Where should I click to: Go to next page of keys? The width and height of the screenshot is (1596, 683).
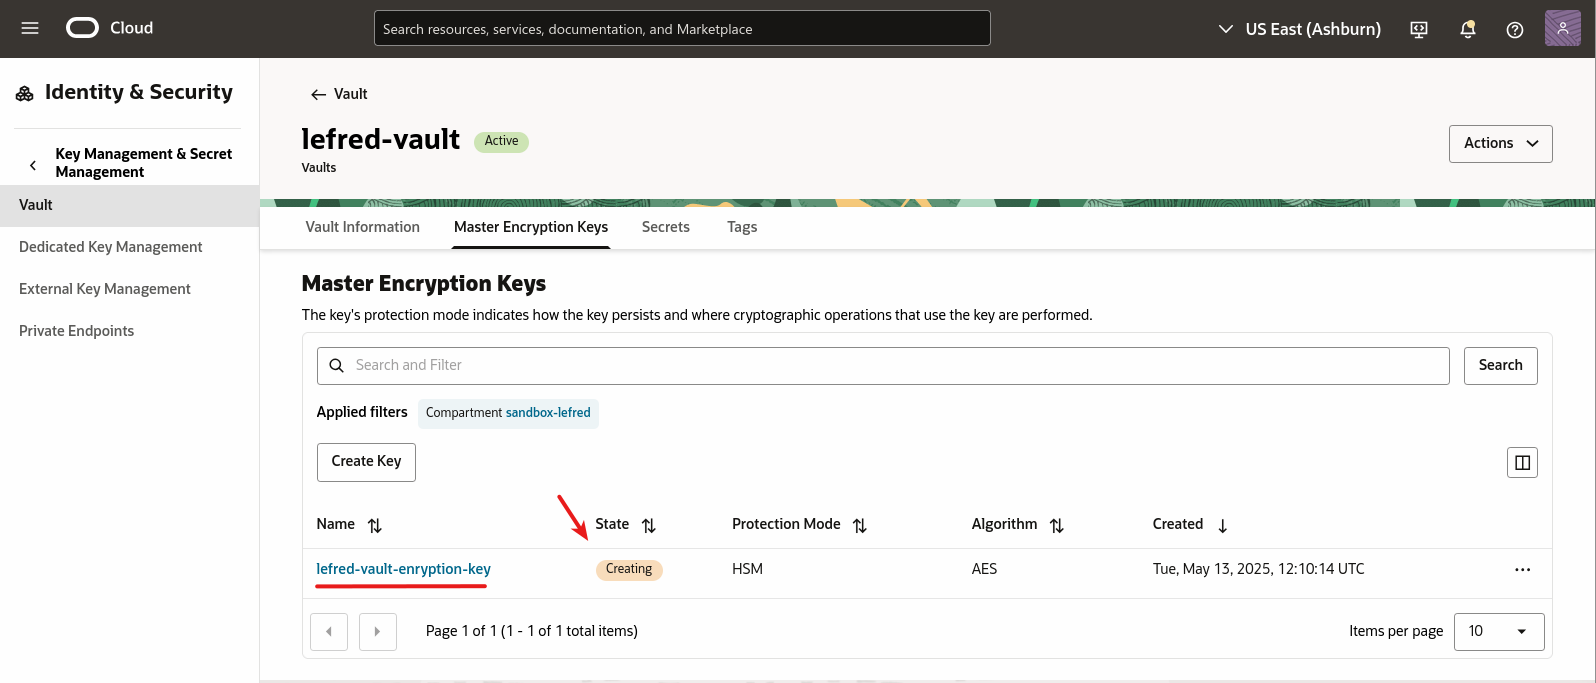point(378,632)
